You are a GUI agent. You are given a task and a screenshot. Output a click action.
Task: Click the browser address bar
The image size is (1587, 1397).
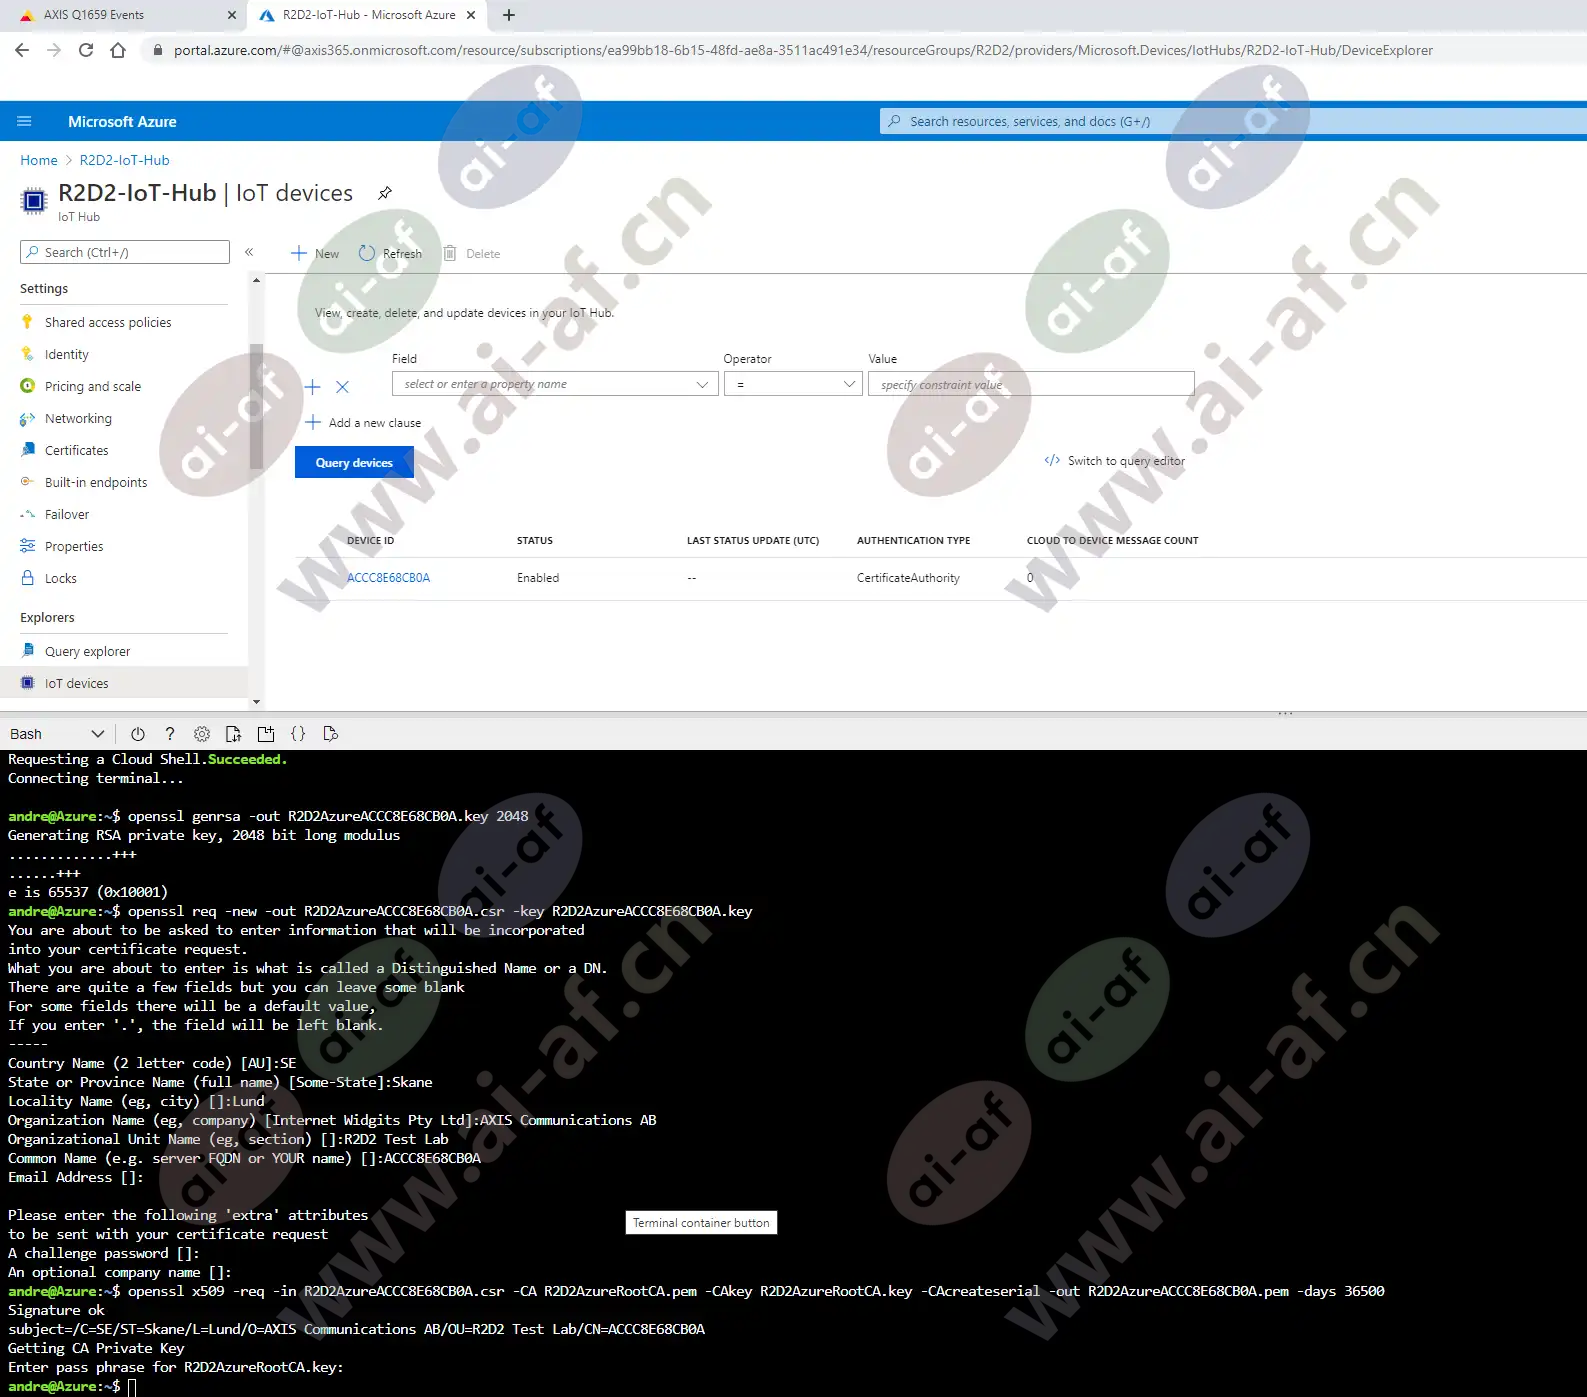(803, 50)
